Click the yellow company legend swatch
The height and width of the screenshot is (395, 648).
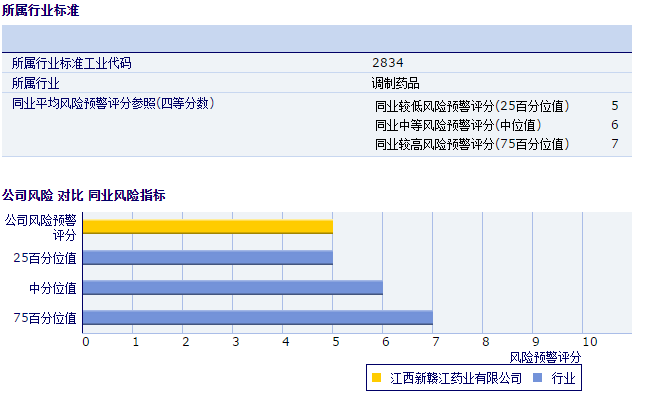pos(376,378)
